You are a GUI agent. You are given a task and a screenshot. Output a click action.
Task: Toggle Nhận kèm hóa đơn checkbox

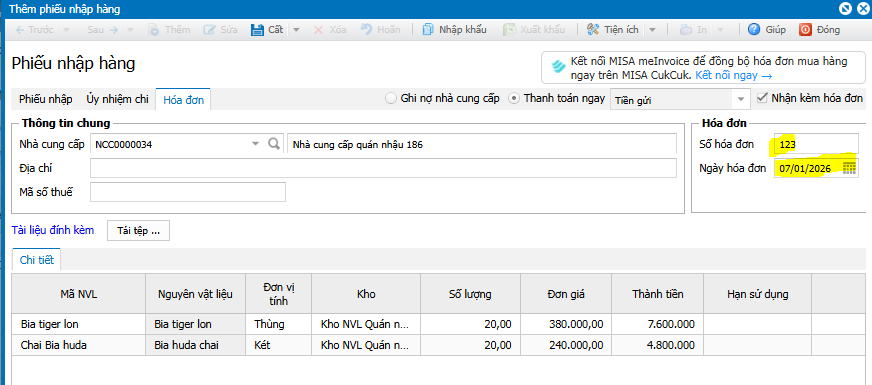762,98
